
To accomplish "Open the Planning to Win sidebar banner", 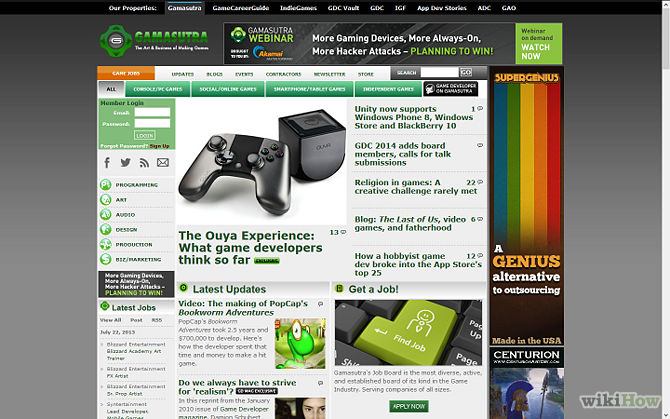I will [x=136, y=284].
